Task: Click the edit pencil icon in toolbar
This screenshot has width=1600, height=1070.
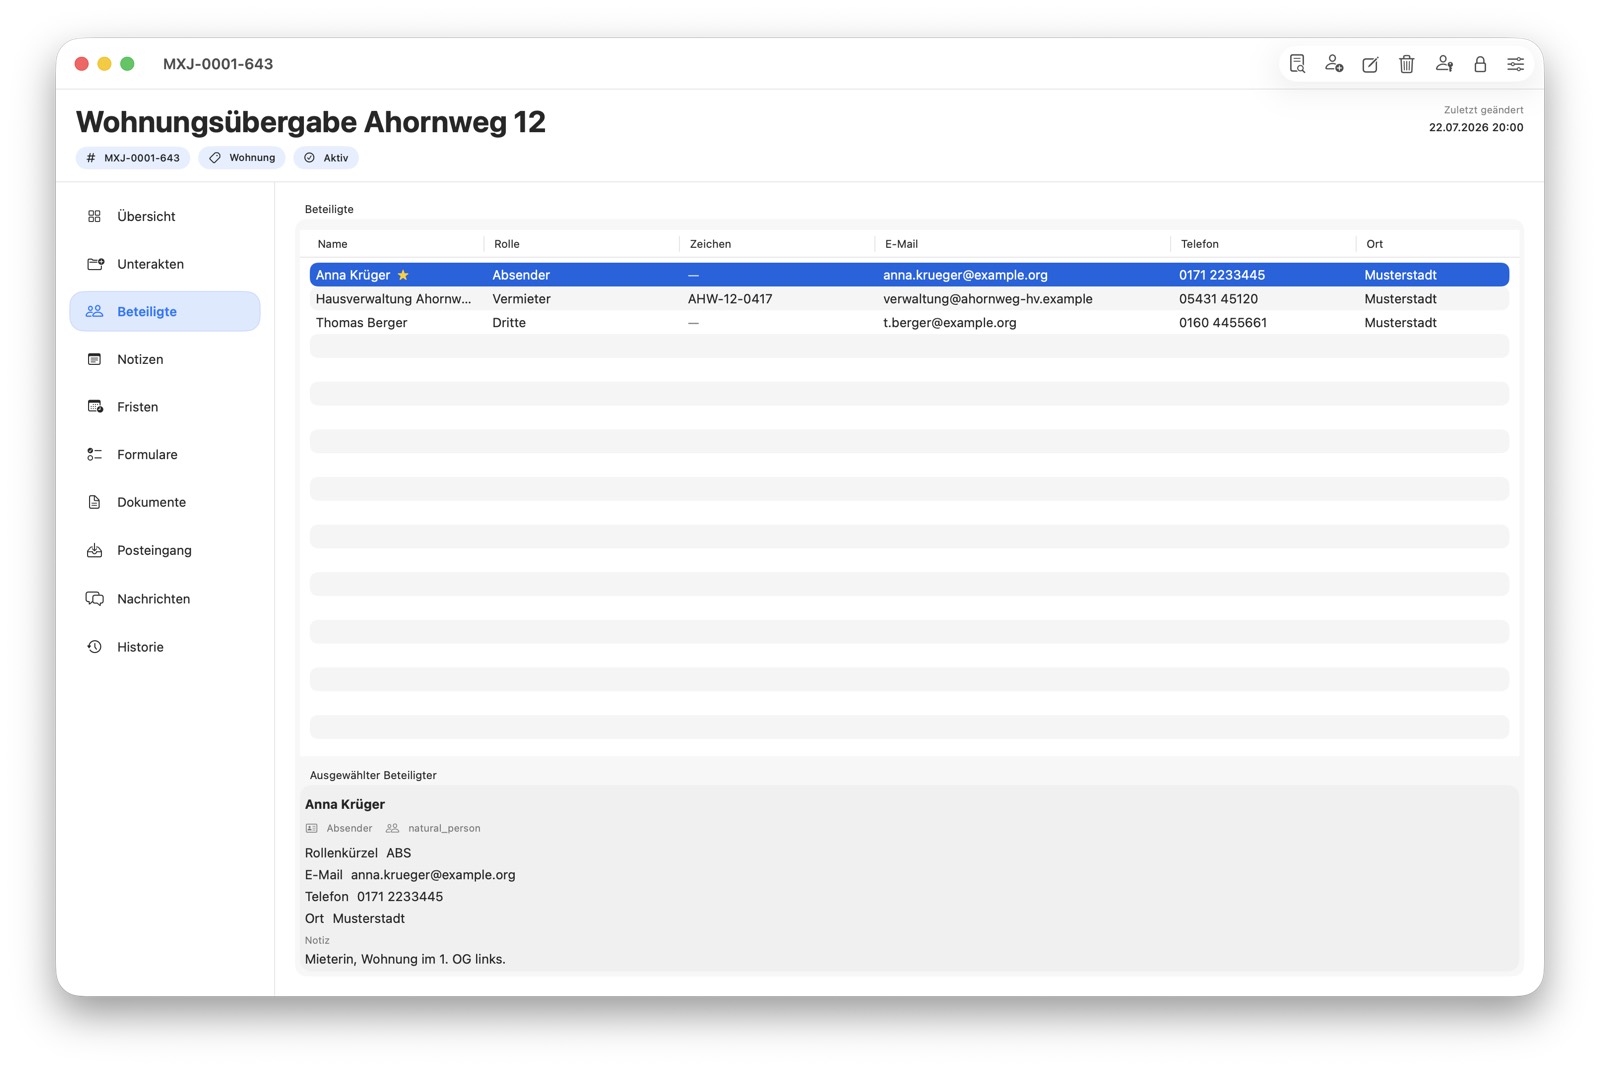Action: click(x=1370, y=64)
